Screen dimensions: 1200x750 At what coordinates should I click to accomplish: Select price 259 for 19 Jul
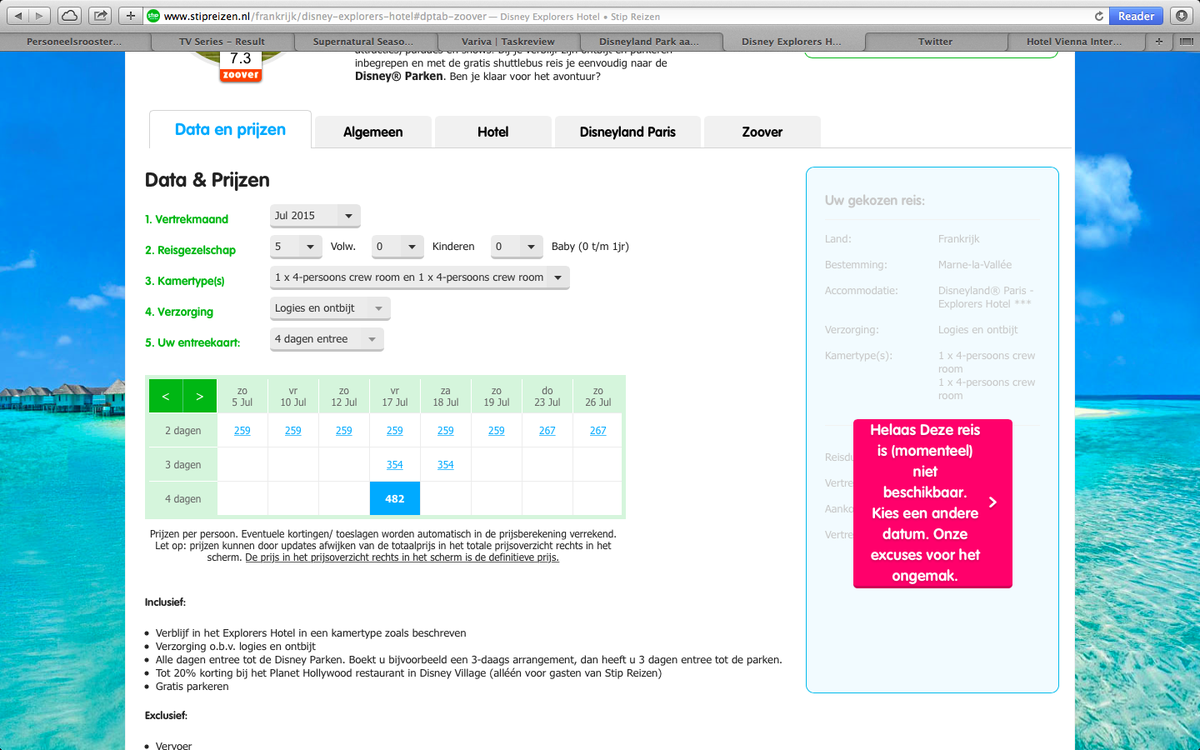point(497,431)
